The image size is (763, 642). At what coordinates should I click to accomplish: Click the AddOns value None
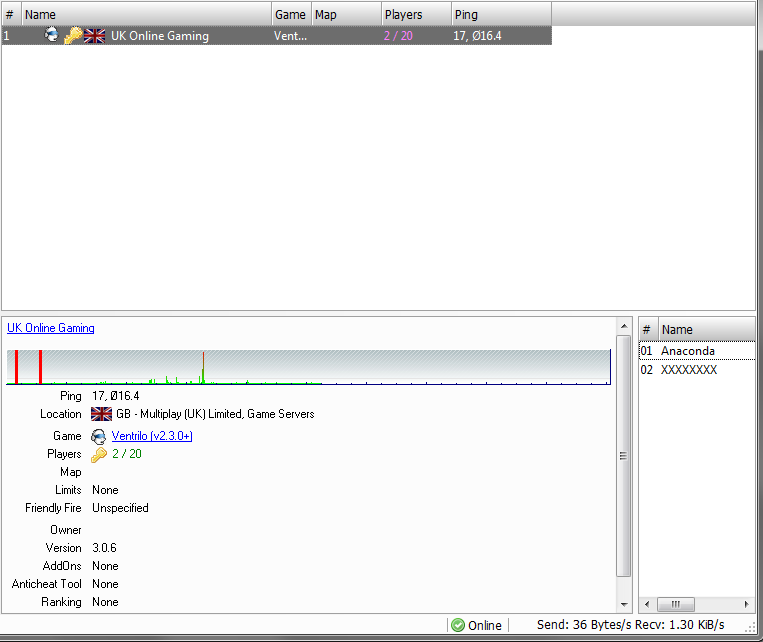point(105,566)
